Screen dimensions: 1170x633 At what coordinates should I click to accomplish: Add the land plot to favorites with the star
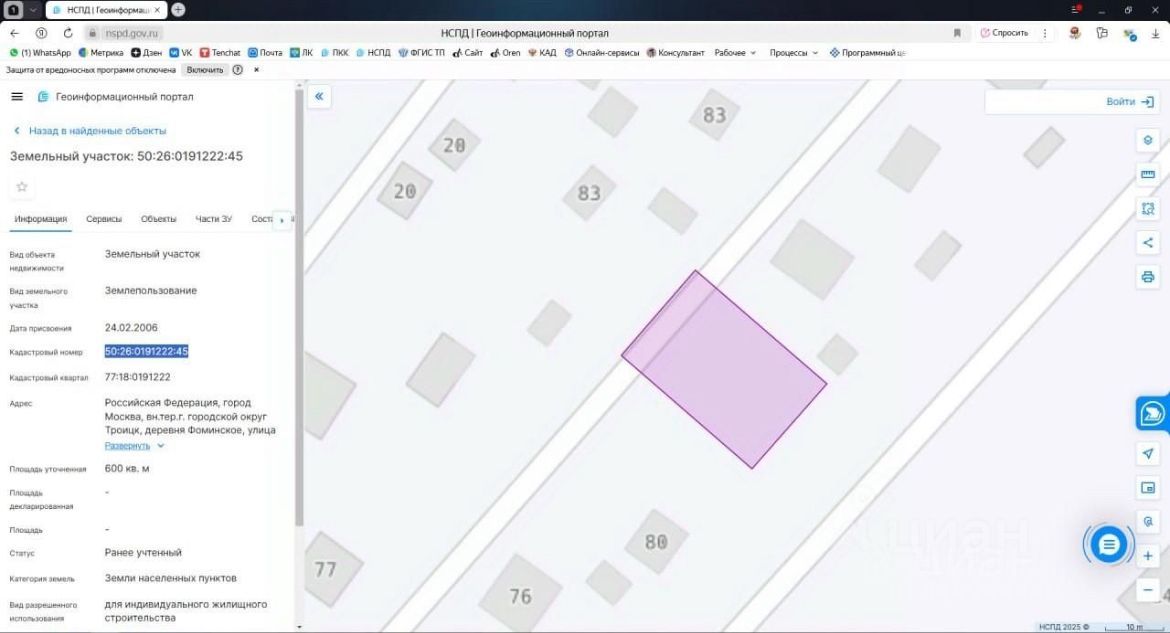[22, 187]
